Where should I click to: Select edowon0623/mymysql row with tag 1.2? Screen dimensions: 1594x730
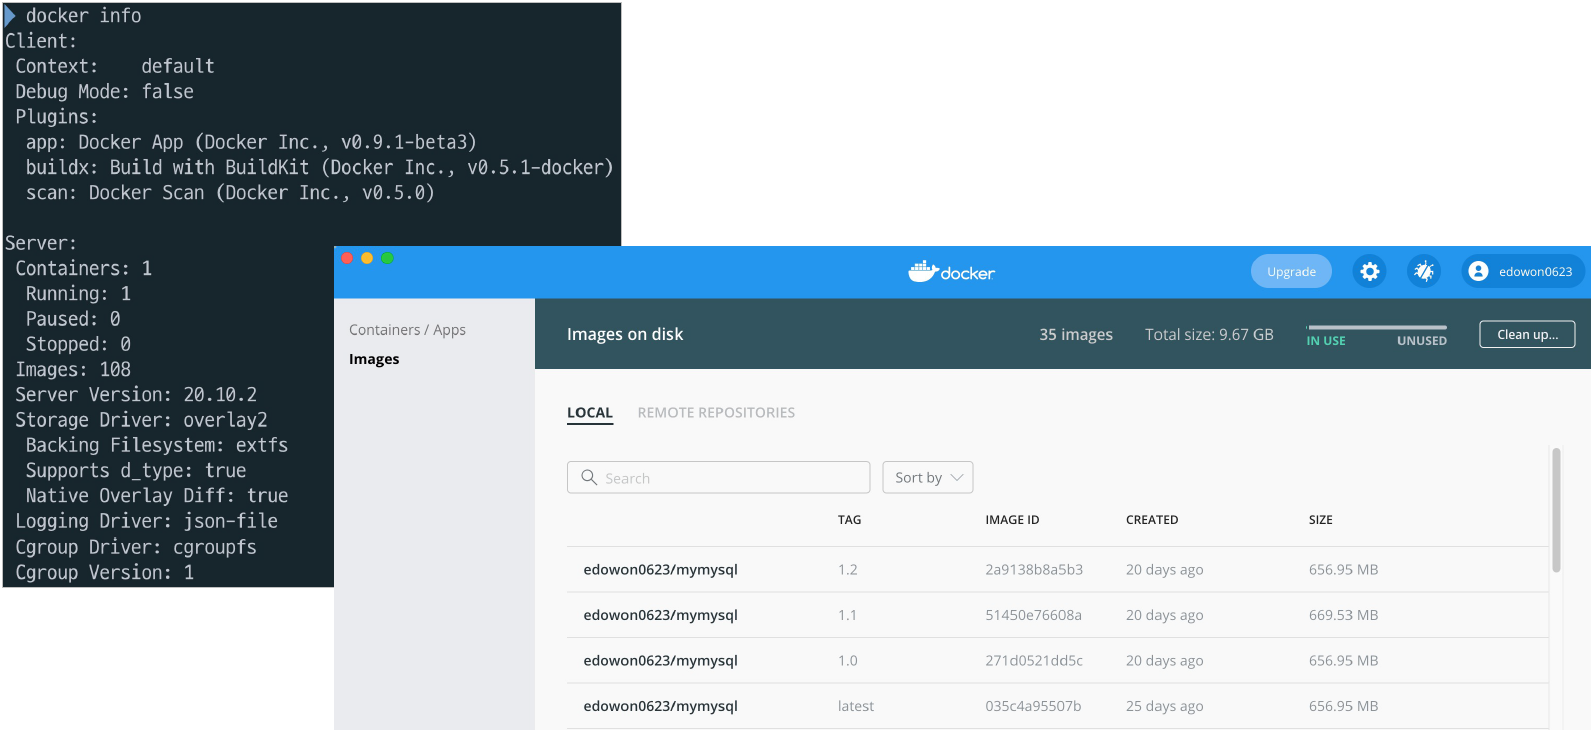[1057, 569]
